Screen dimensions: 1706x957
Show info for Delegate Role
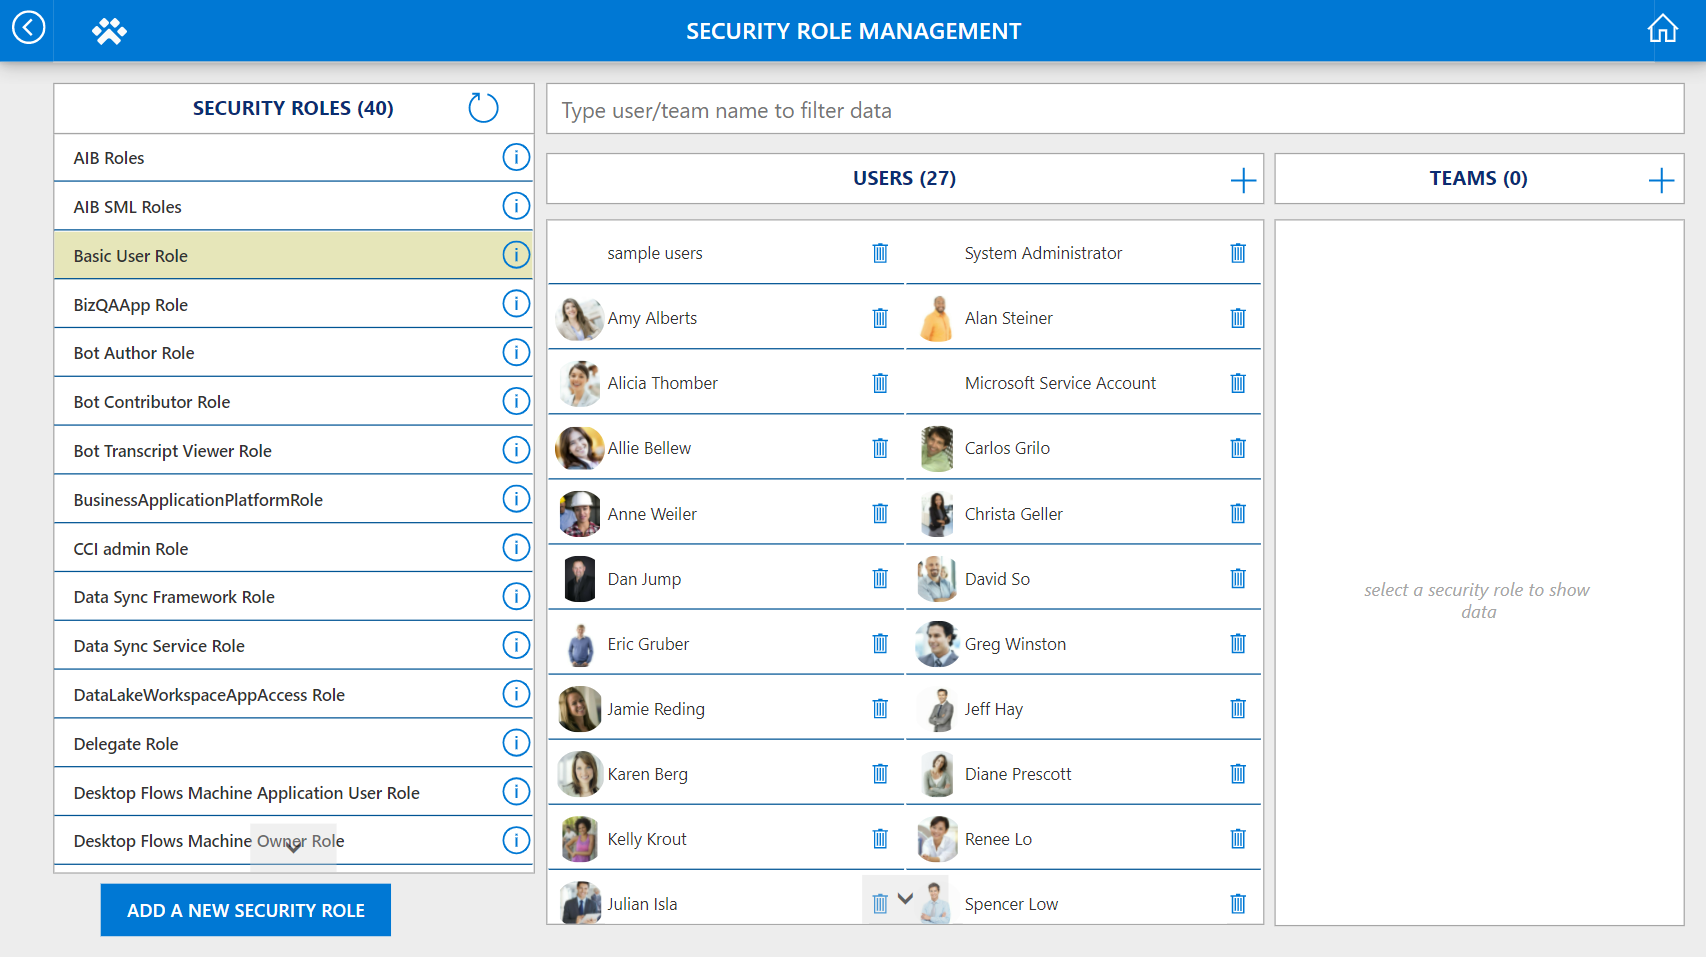pyautogui.click(x=516, y=742)
